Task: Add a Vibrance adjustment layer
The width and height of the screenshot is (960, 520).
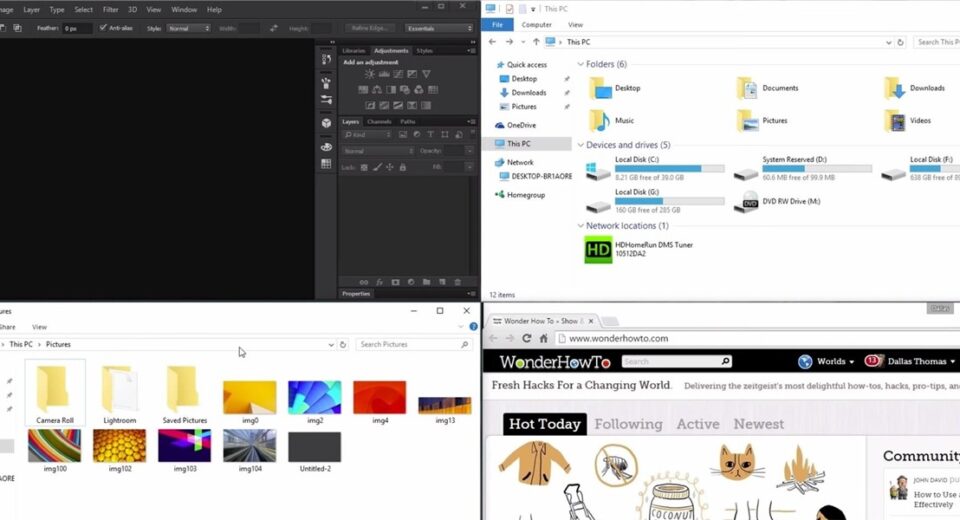Action: click(426, 74)
